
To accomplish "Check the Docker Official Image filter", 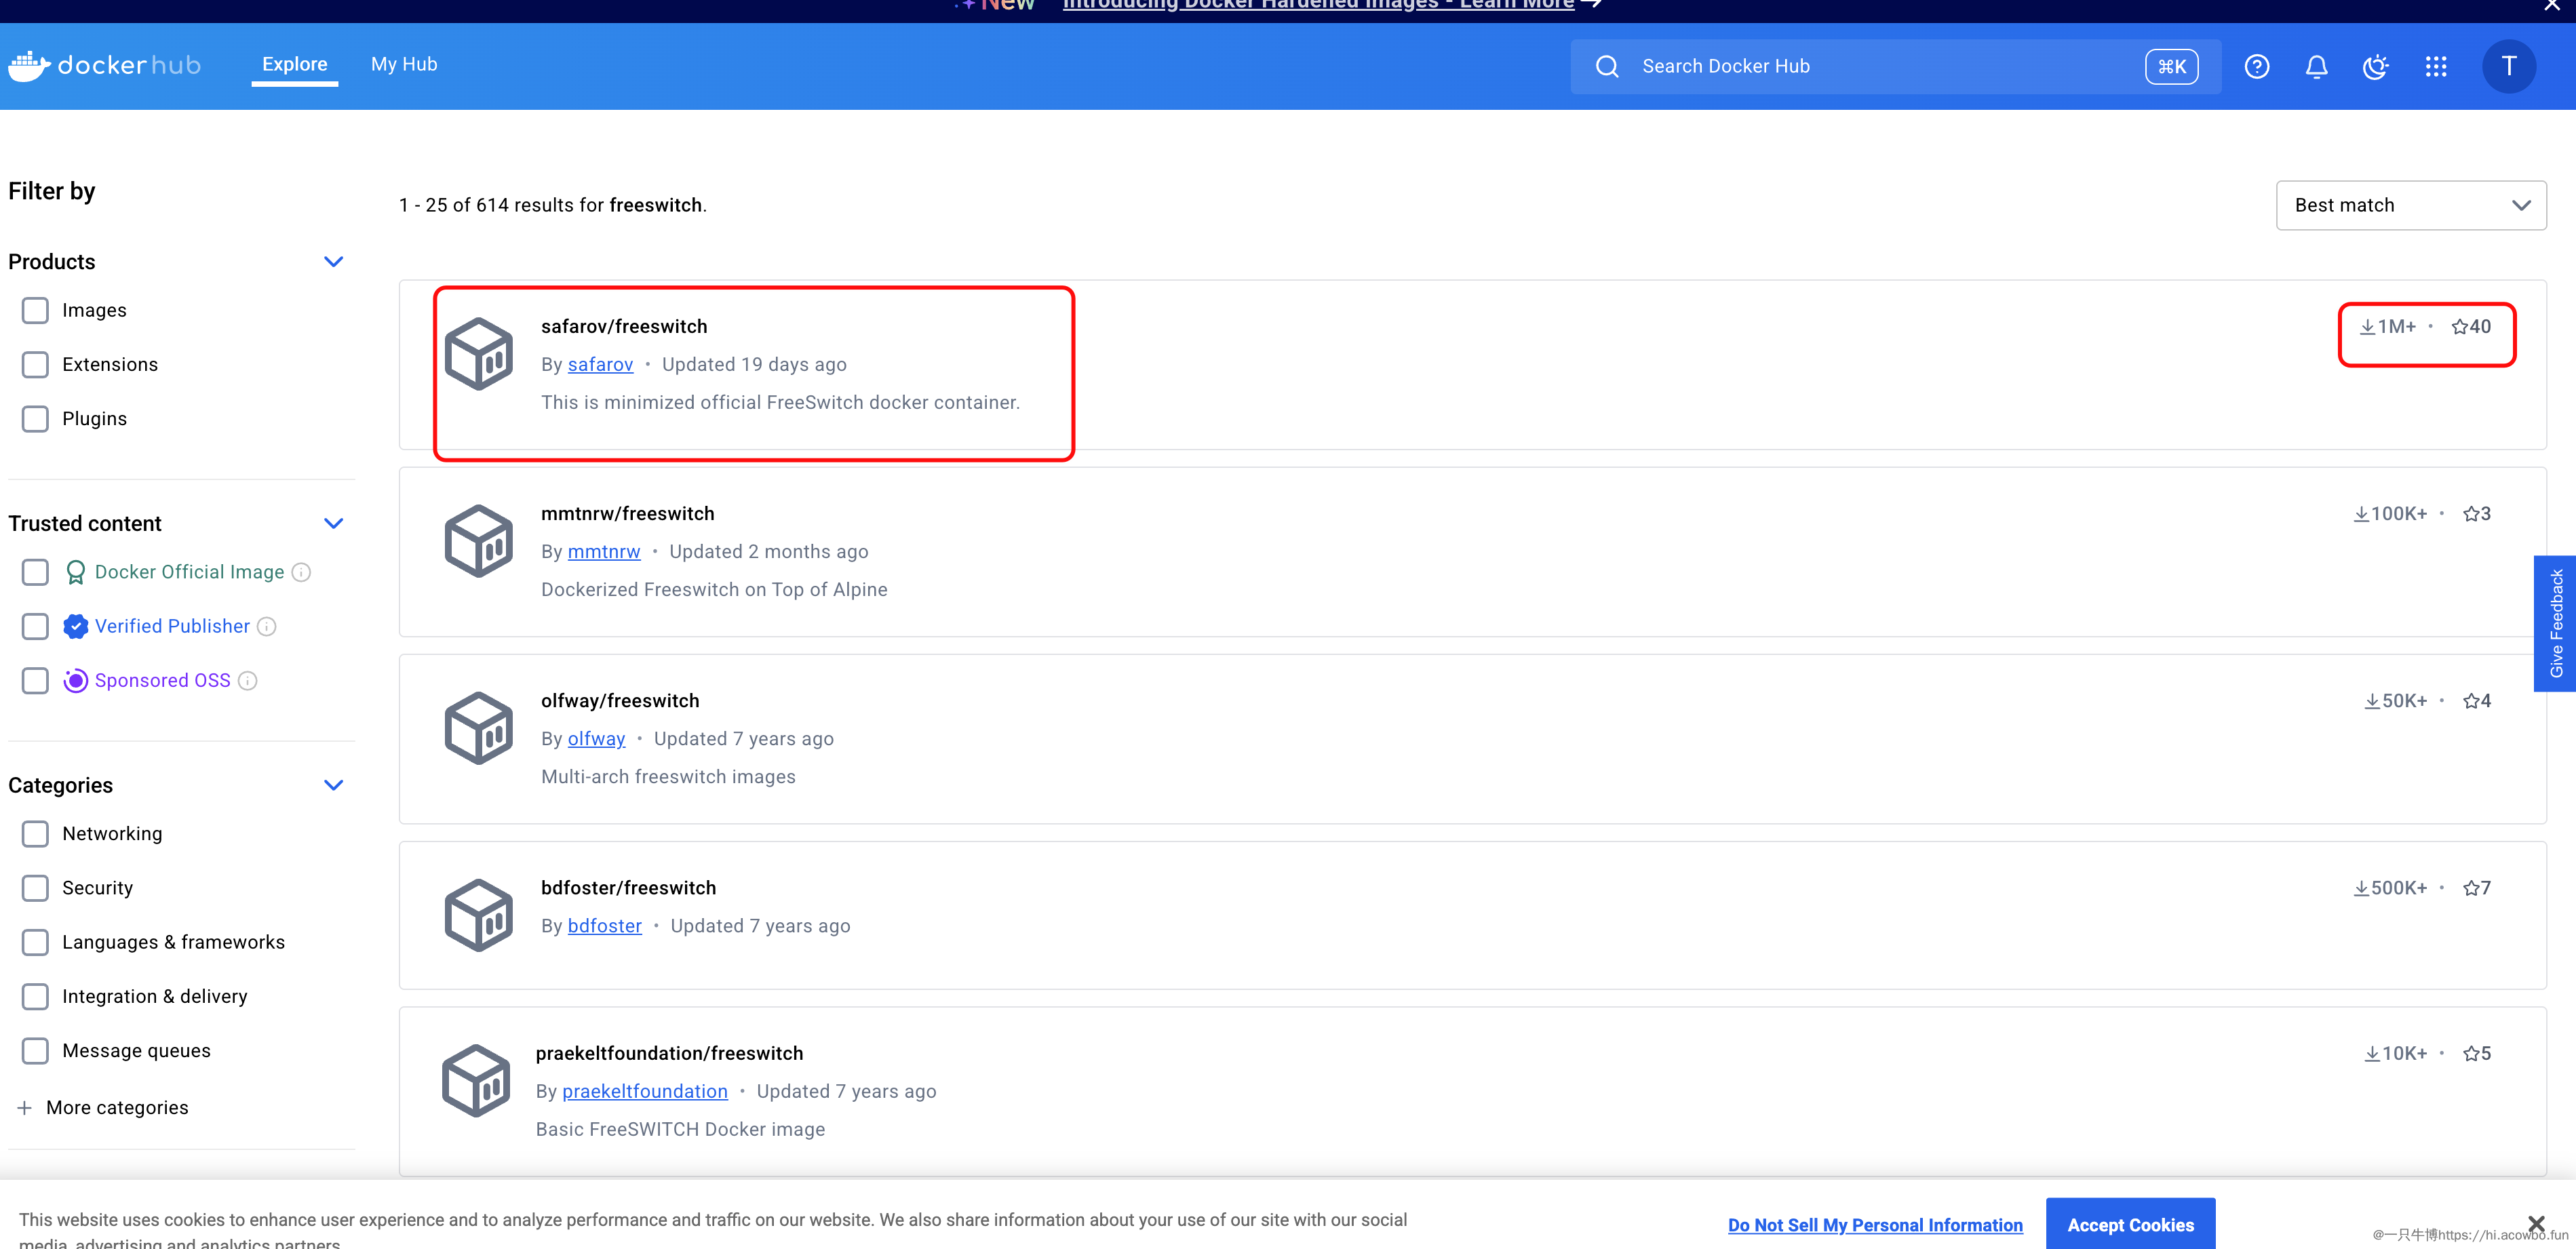I will [x=35, y=572].
